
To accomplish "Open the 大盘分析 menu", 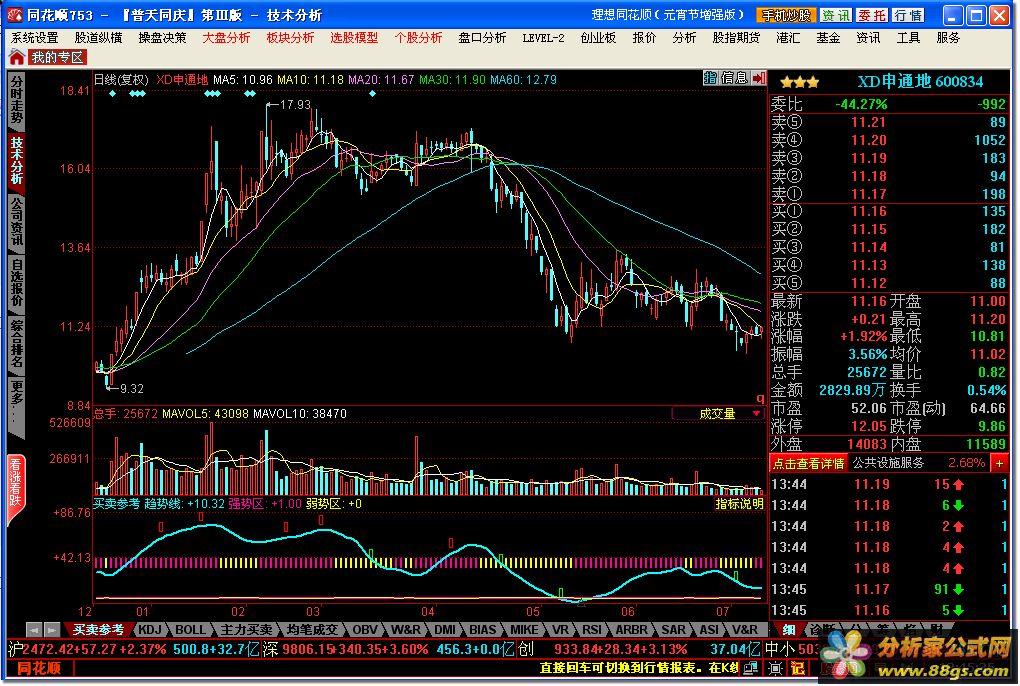I will [226, 38].
